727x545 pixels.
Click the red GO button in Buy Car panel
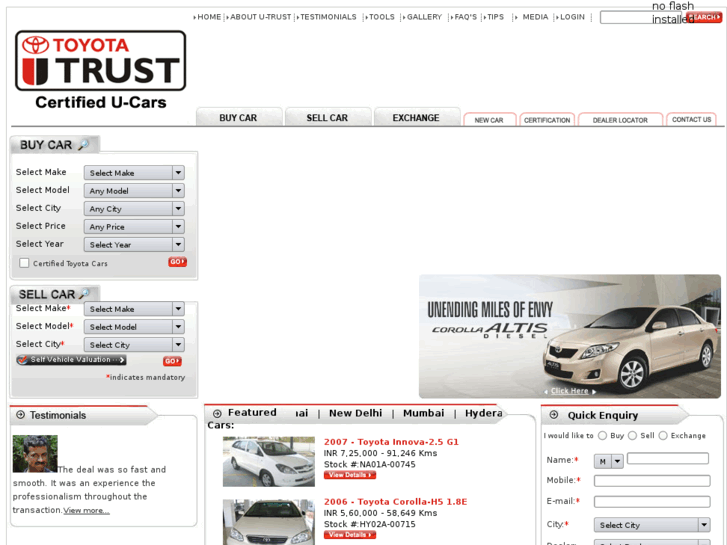pos(177,262)
